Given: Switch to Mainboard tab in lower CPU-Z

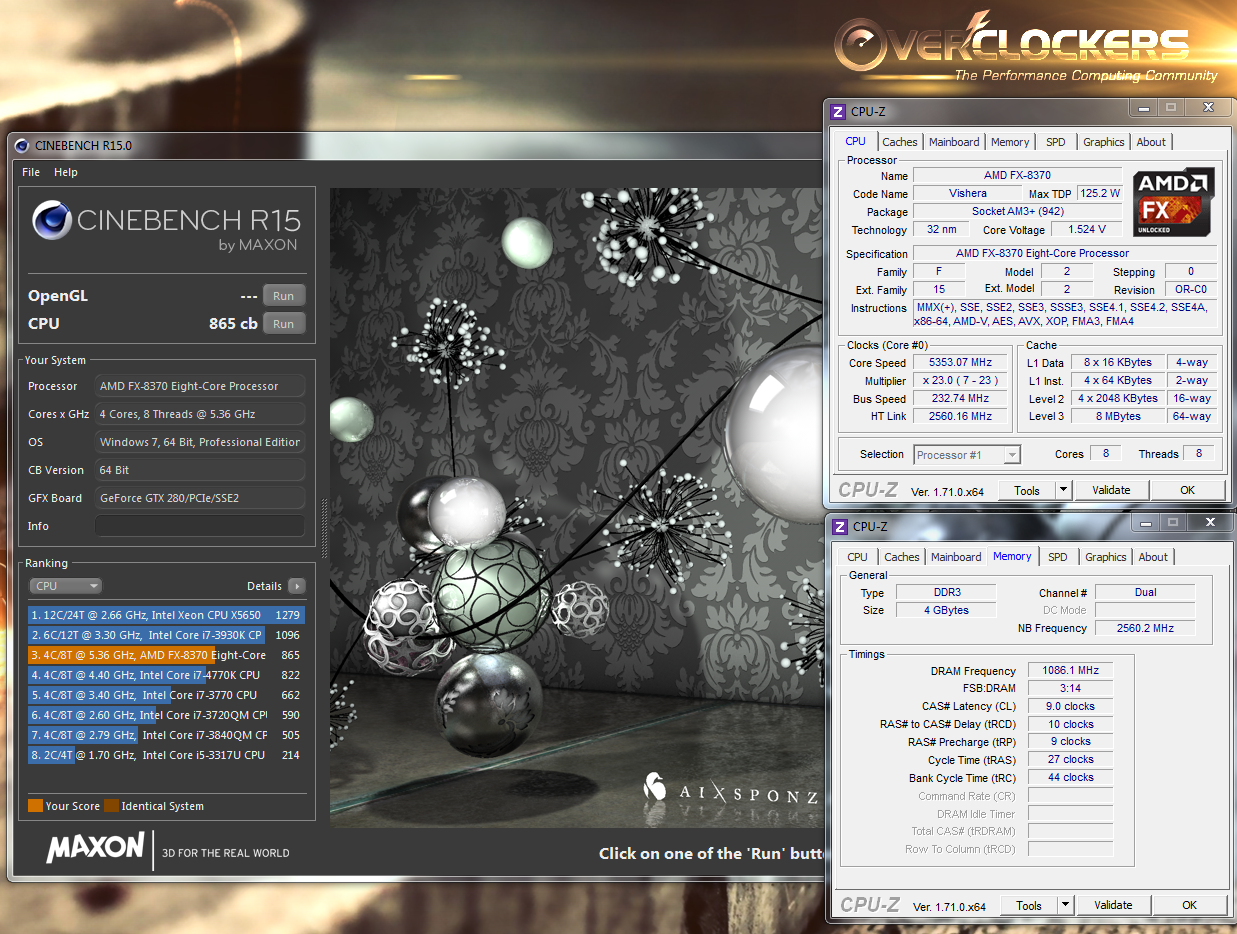Looking at the screenshot, I should pyautogui.click(x=956, y=557).
